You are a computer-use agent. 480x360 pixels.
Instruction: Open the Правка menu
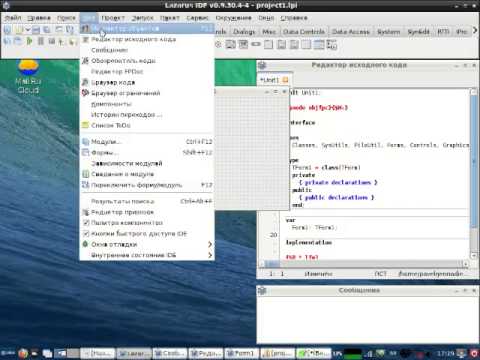coord(39,18)
